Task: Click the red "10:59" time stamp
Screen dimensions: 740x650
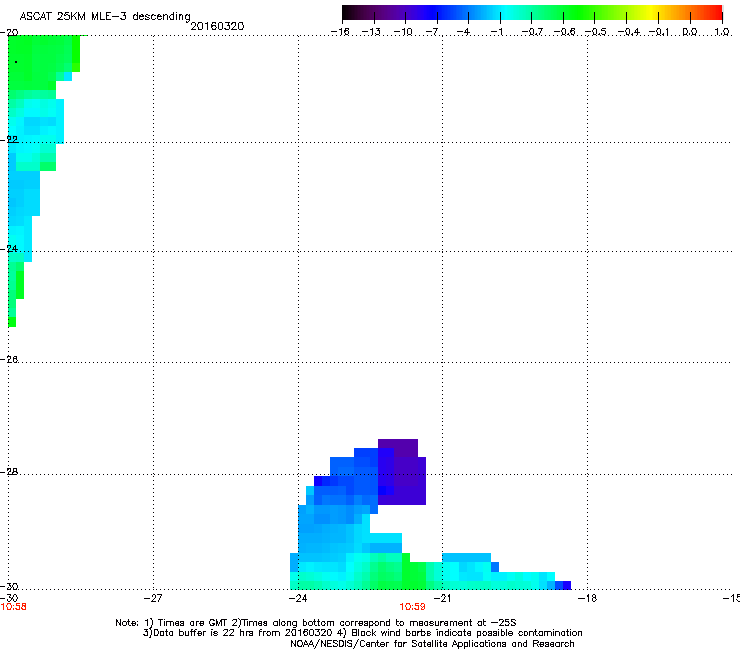Action: click(412, 607)
